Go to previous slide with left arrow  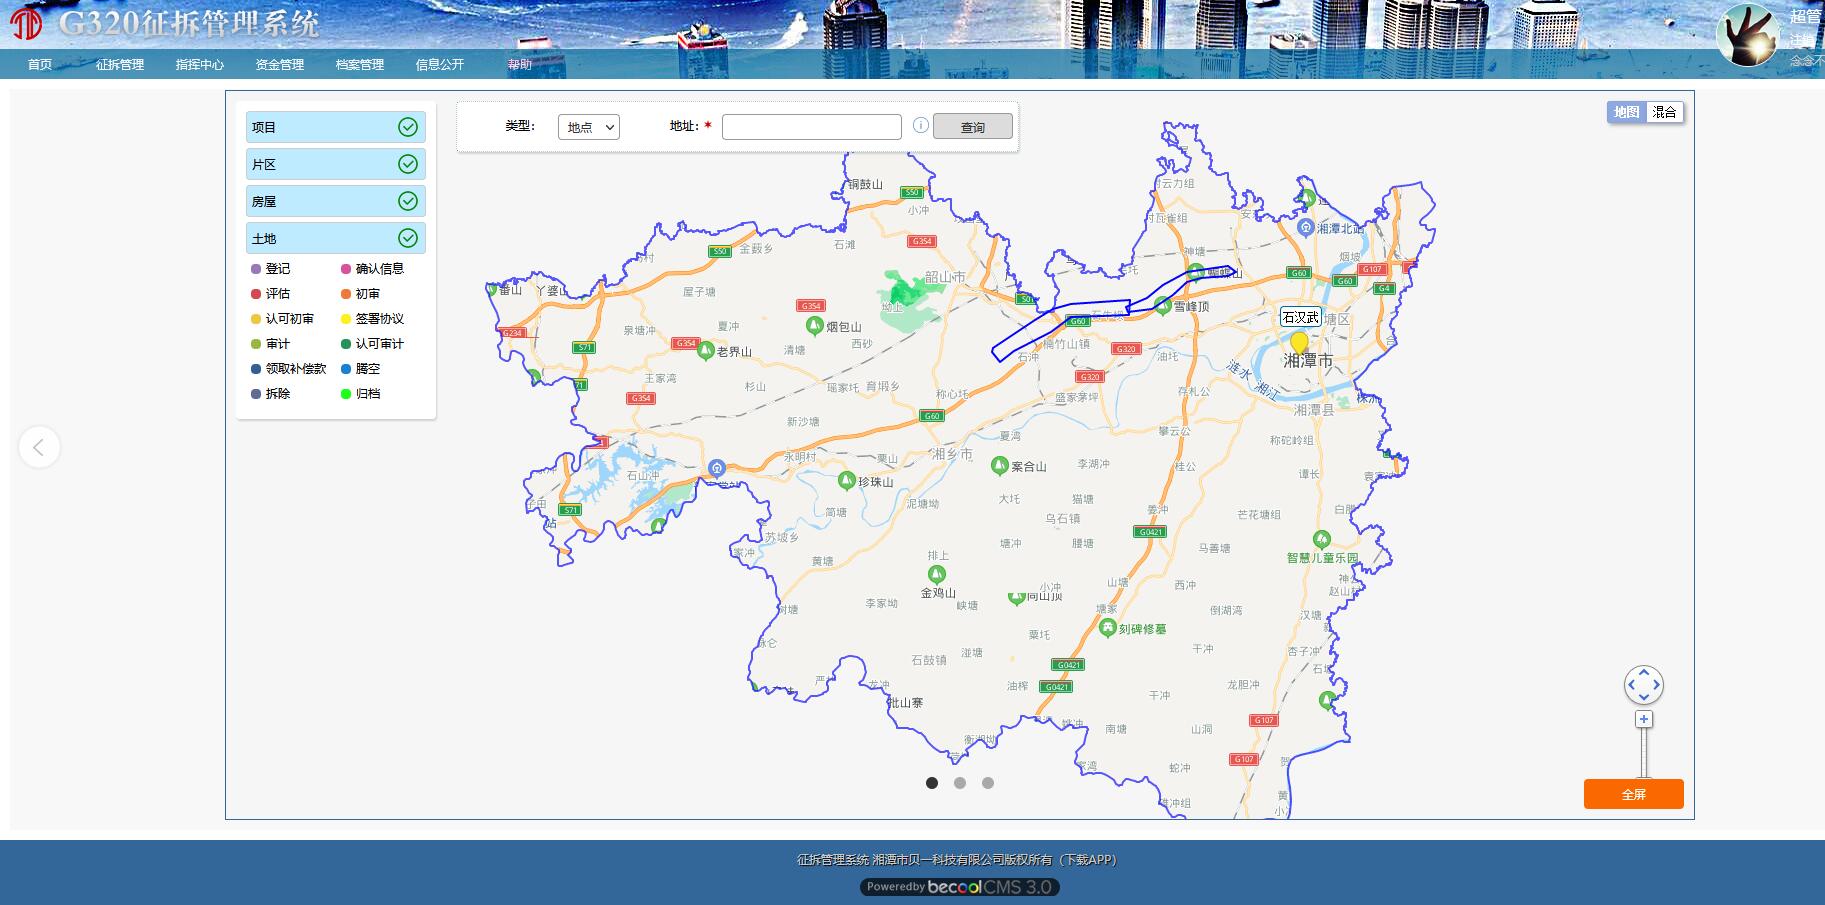pos(39,447)
